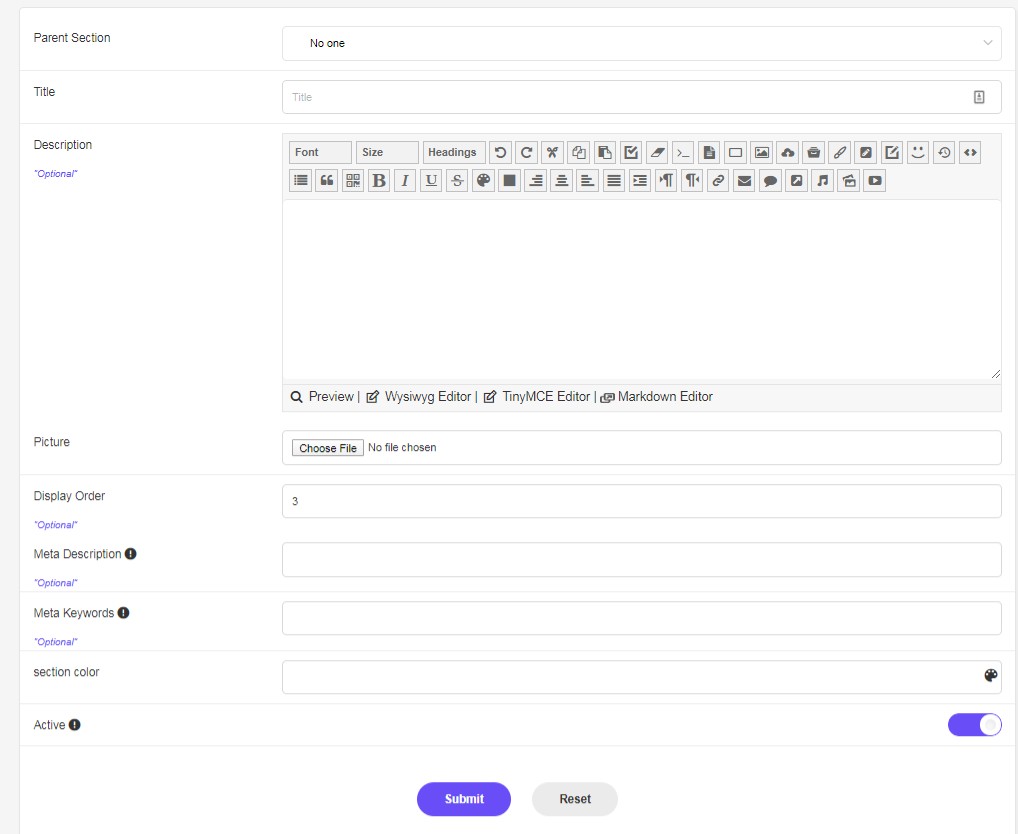The image size is (1018, 834).
Task: Click the Bold formatting icon
Action: (x=379, y=180)
